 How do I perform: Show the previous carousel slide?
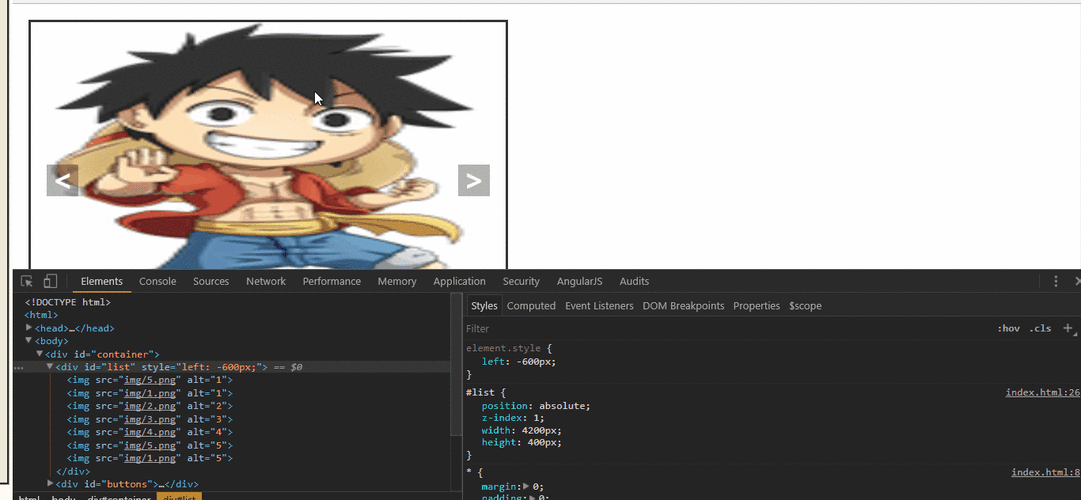[62, 181]
